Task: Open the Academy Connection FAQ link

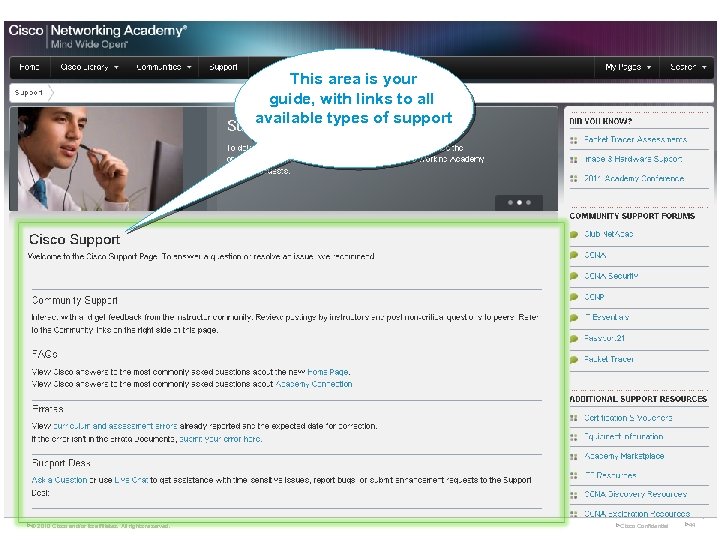Action: pos(314,384)
